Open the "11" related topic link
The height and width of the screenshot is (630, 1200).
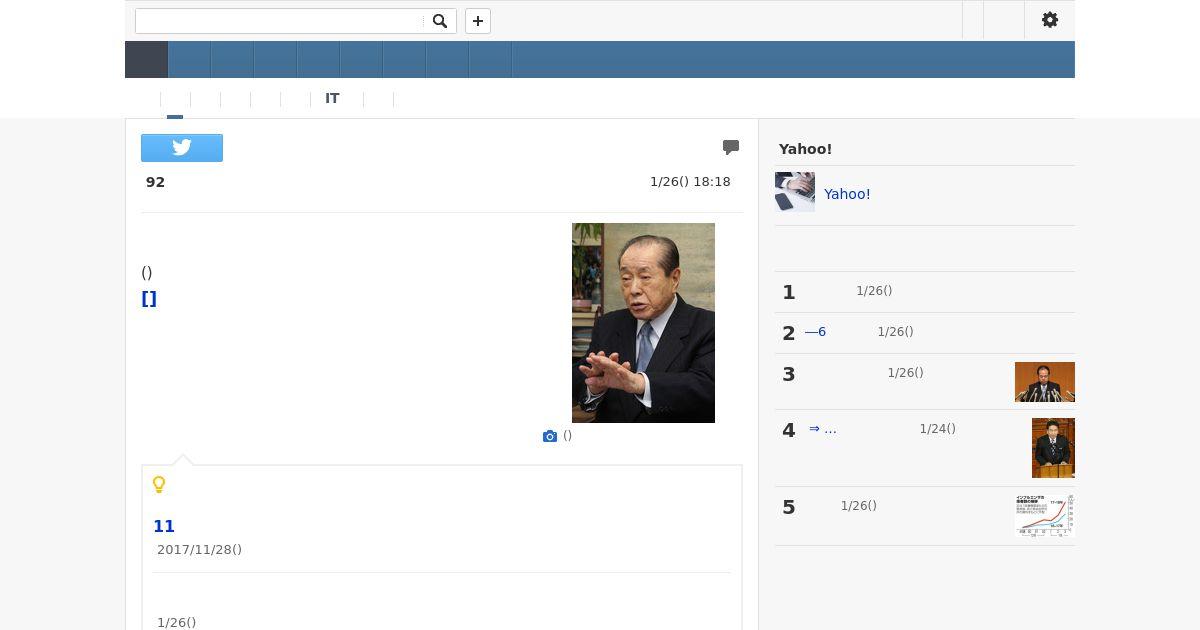pyautogui.click(x=164, y=526)
